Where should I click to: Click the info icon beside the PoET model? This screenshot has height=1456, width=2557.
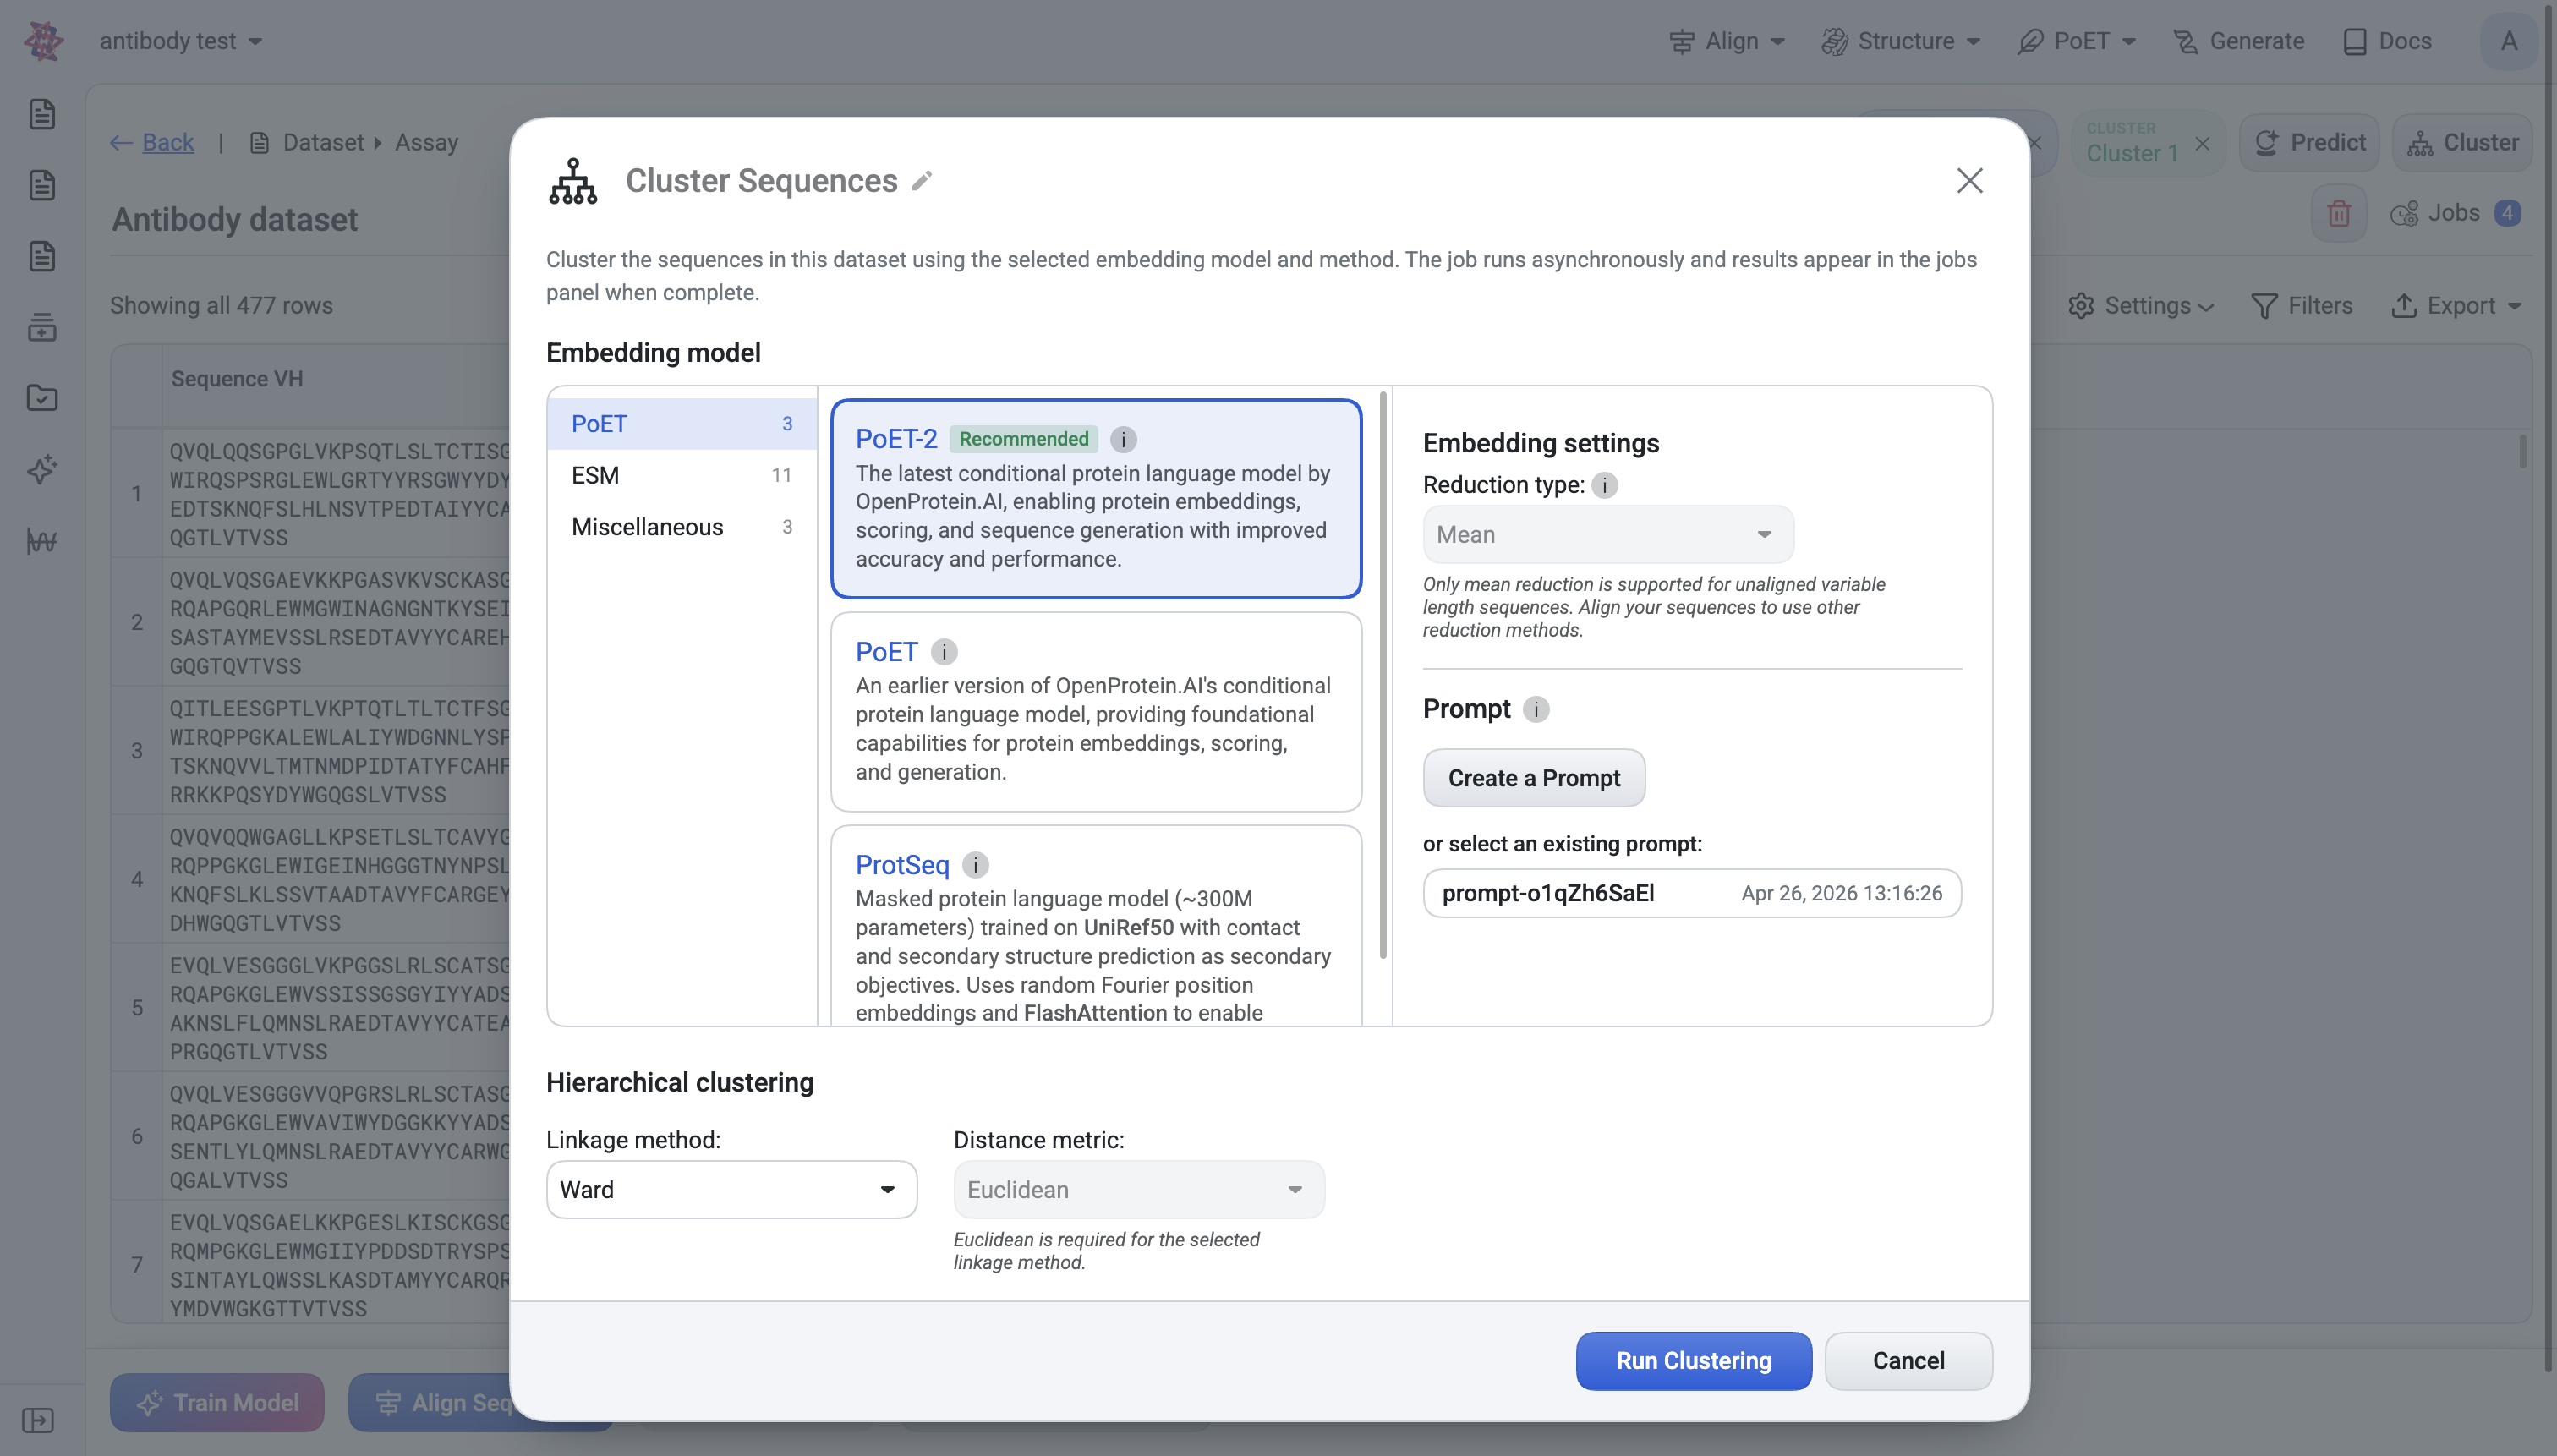[x=944, y=652]
